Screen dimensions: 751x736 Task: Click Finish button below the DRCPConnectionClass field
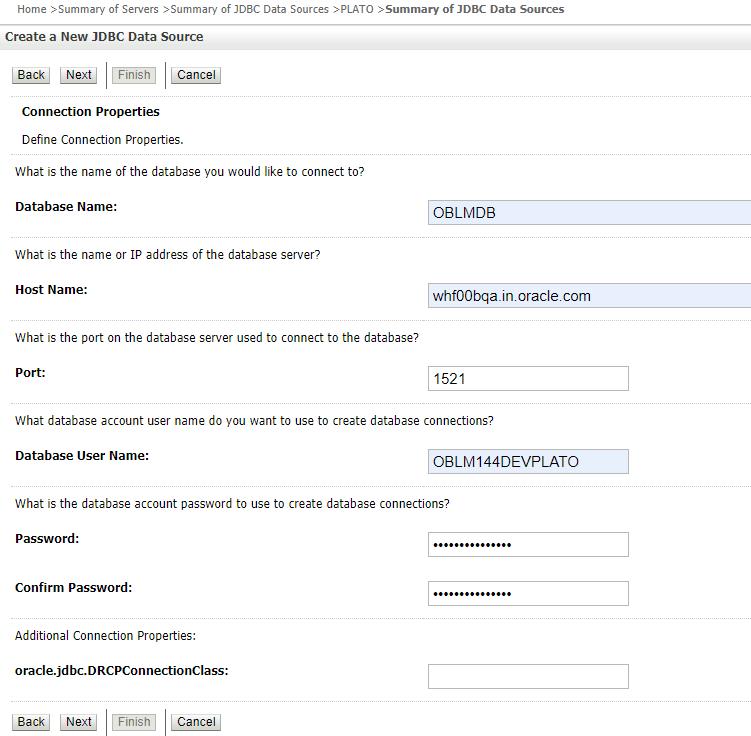(x=134, y=722)
